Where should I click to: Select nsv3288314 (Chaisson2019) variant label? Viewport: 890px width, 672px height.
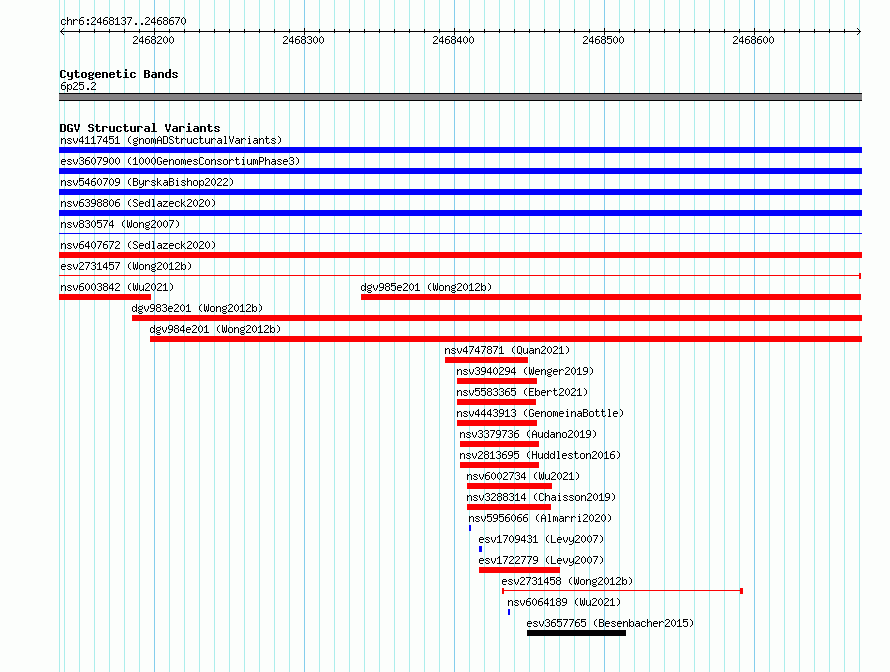pos(541,497)
